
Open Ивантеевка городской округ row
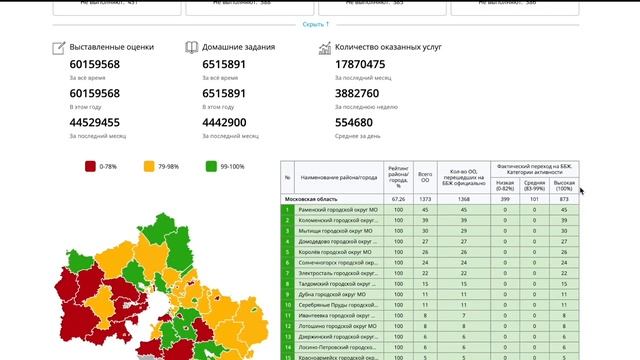click(x=430, y=316)
